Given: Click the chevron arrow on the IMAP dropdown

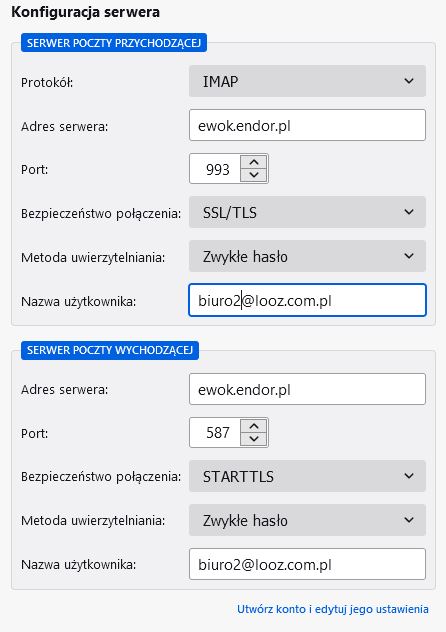Looking at the screenshot, I should point(409,81).
